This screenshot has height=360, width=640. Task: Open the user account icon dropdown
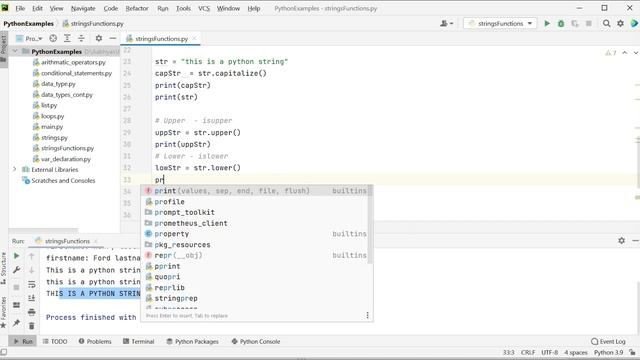click(x=447, y=24)
